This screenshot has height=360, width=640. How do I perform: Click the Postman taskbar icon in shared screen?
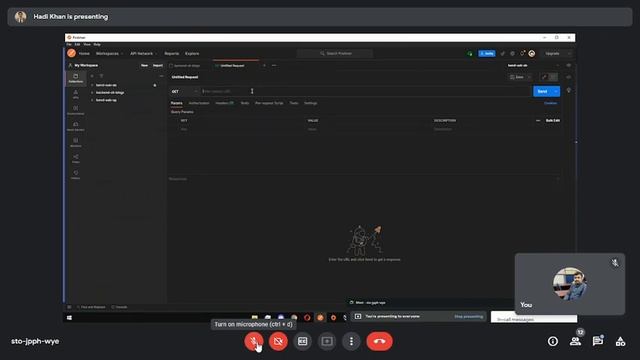[x=320, y=317]
